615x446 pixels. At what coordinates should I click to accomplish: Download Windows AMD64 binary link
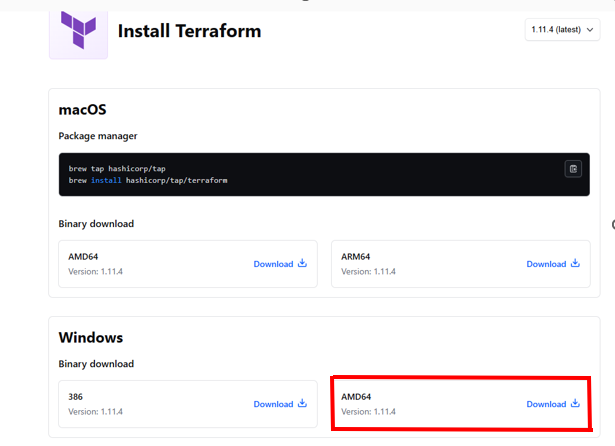tap(553, 404)
